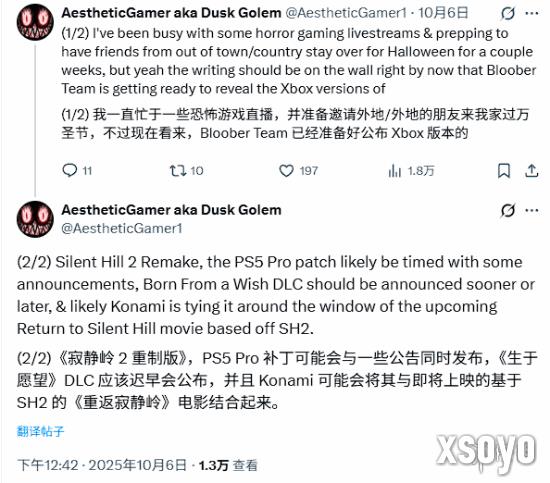This screenshot has width=550, height=483.
Task: Click the 下午12:42 · 2025年10月6日 timestamp
Action: pos(102,465)
